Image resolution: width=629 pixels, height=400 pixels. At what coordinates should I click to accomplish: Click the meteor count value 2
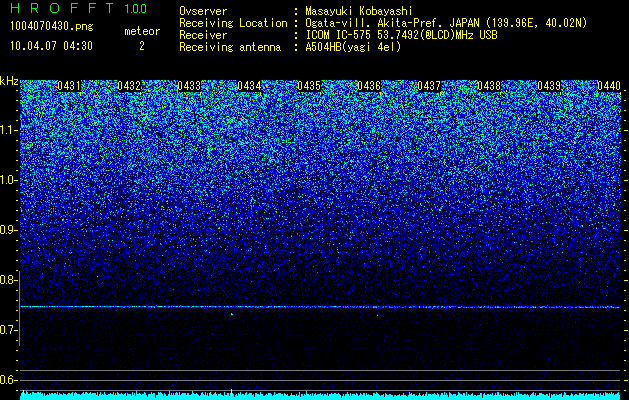[x=142, y=46]
